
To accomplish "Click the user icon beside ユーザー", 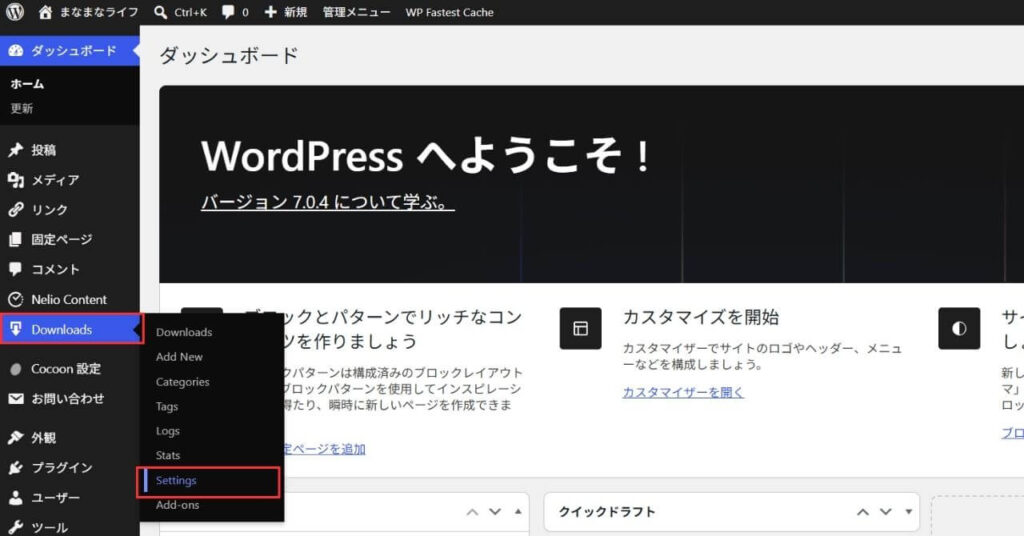I will click(x=16, y=497).
